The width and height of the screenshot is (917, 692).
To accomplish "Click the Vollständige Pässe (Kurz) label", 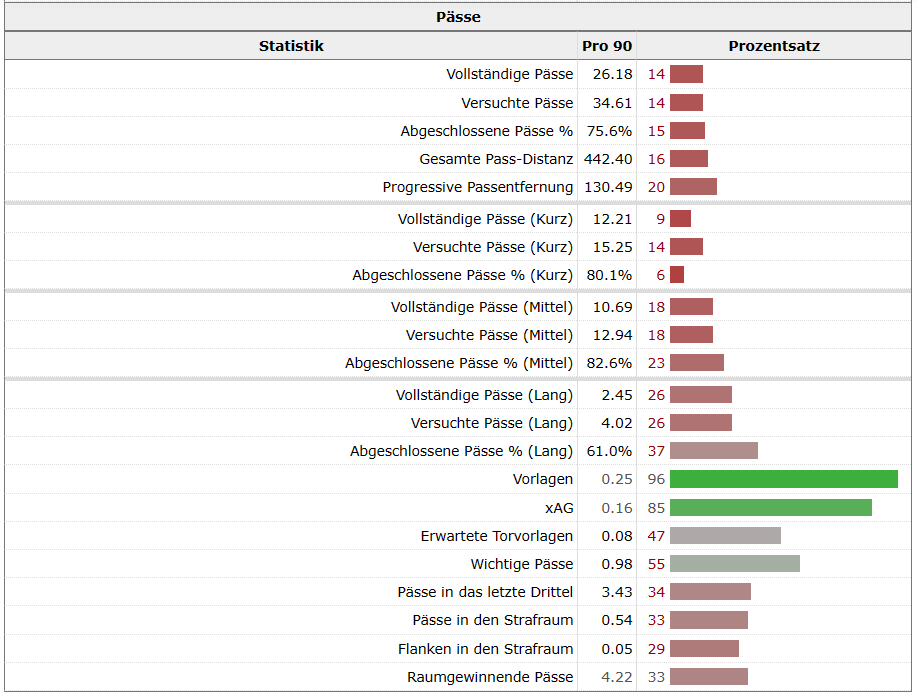I will tap(485, 219).
